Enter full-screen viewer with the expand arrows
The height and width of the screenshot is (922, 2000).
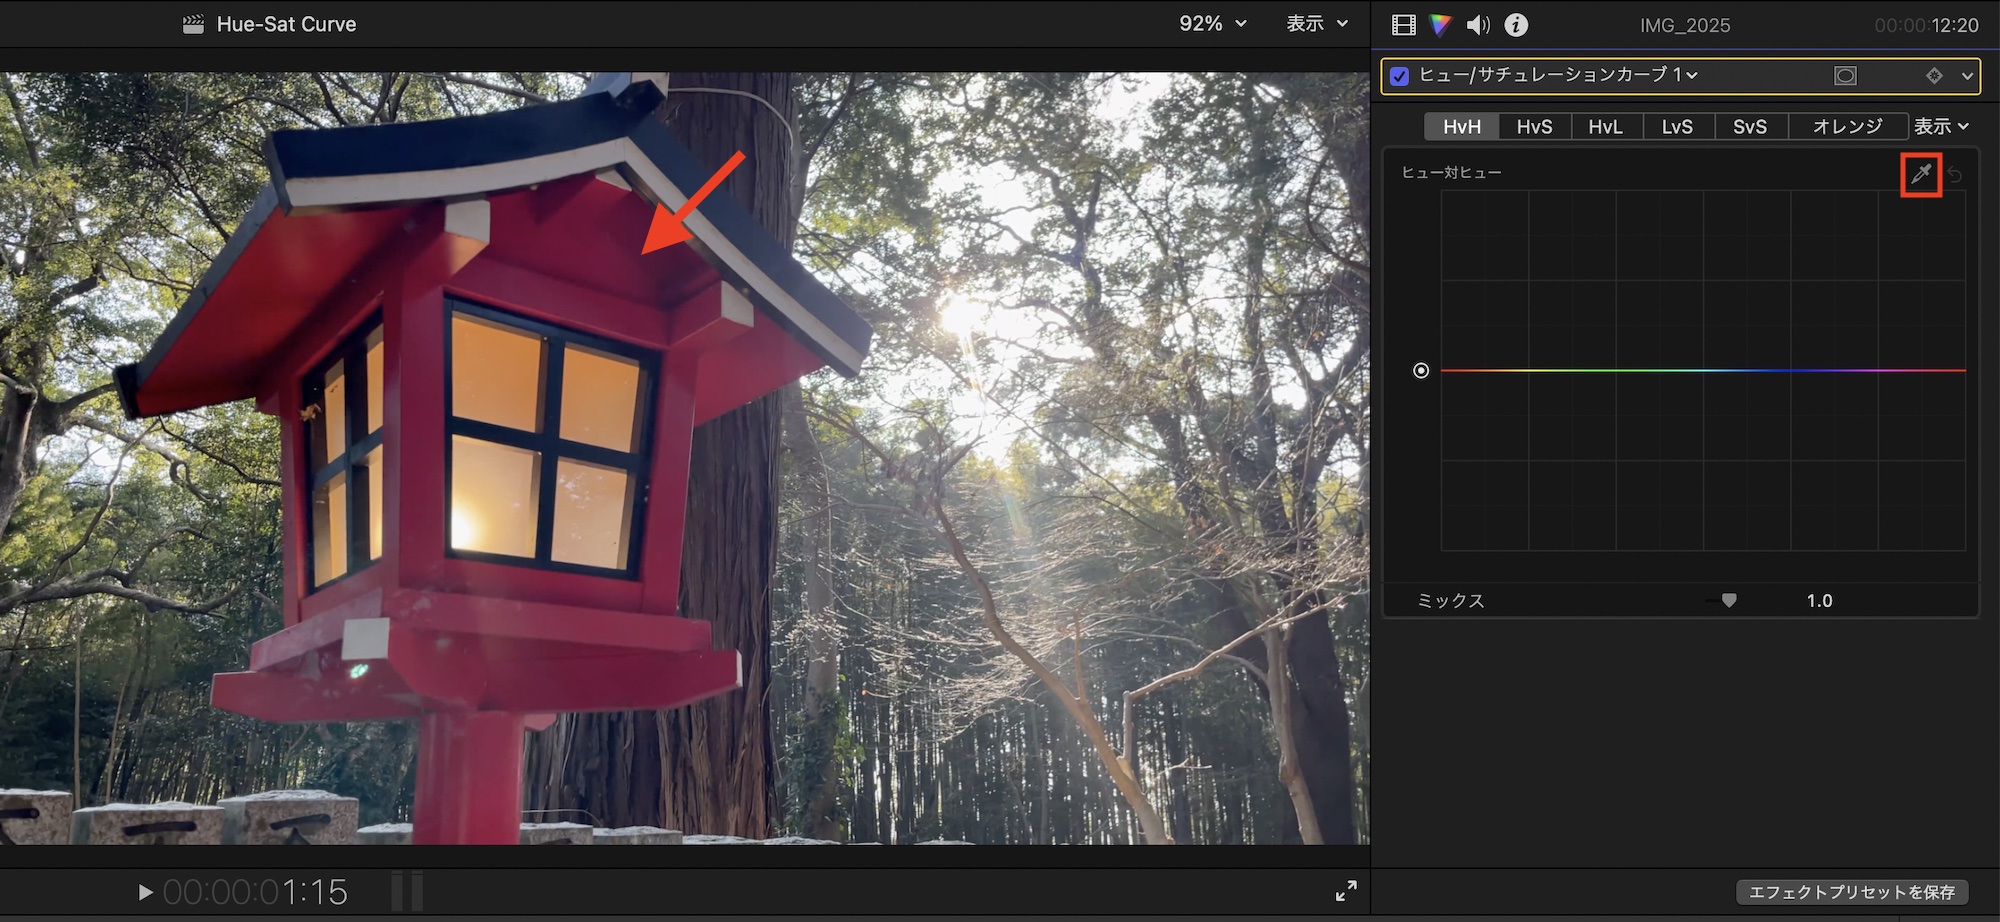[1346, 891]
